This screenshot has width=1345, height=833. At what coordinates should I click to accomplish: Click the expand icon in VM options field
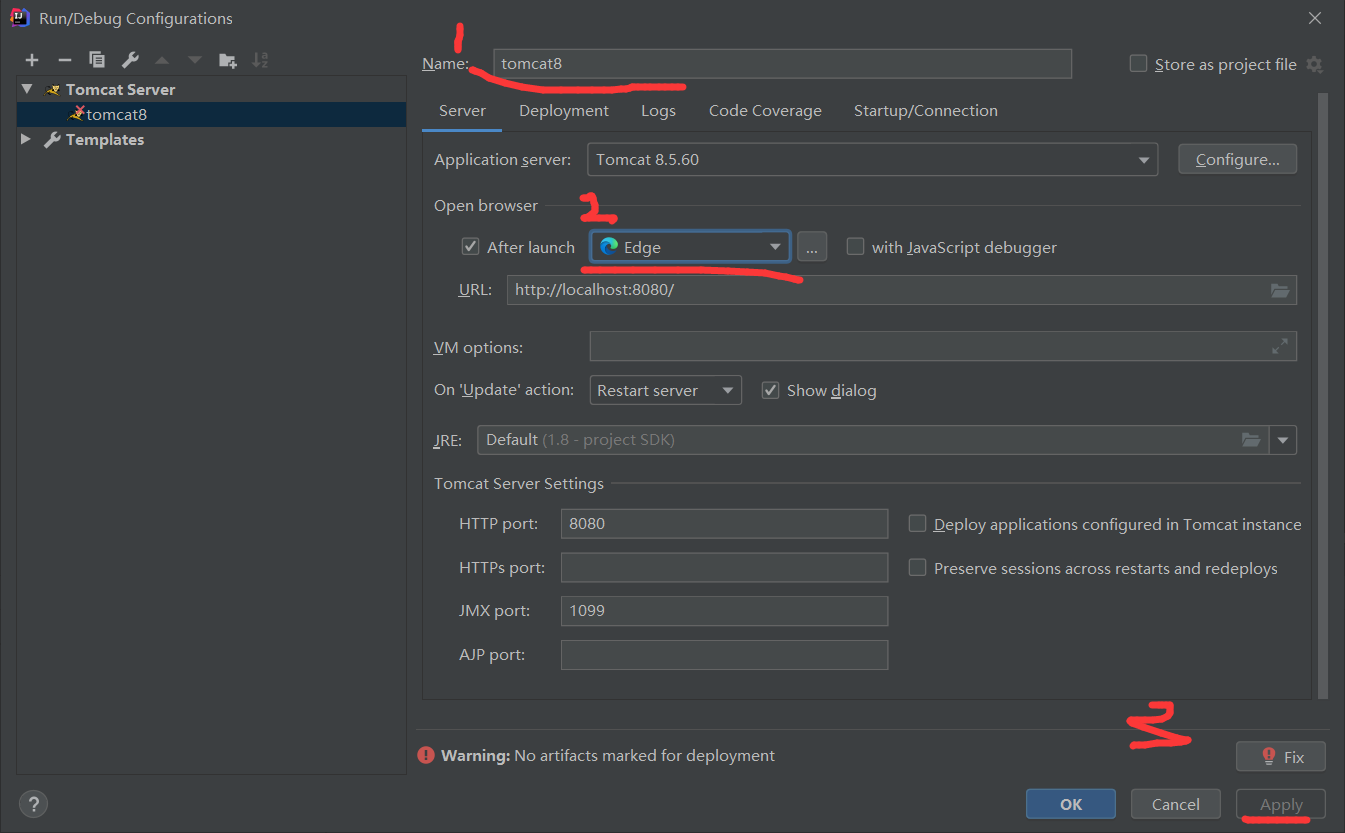pos(1279,346)
